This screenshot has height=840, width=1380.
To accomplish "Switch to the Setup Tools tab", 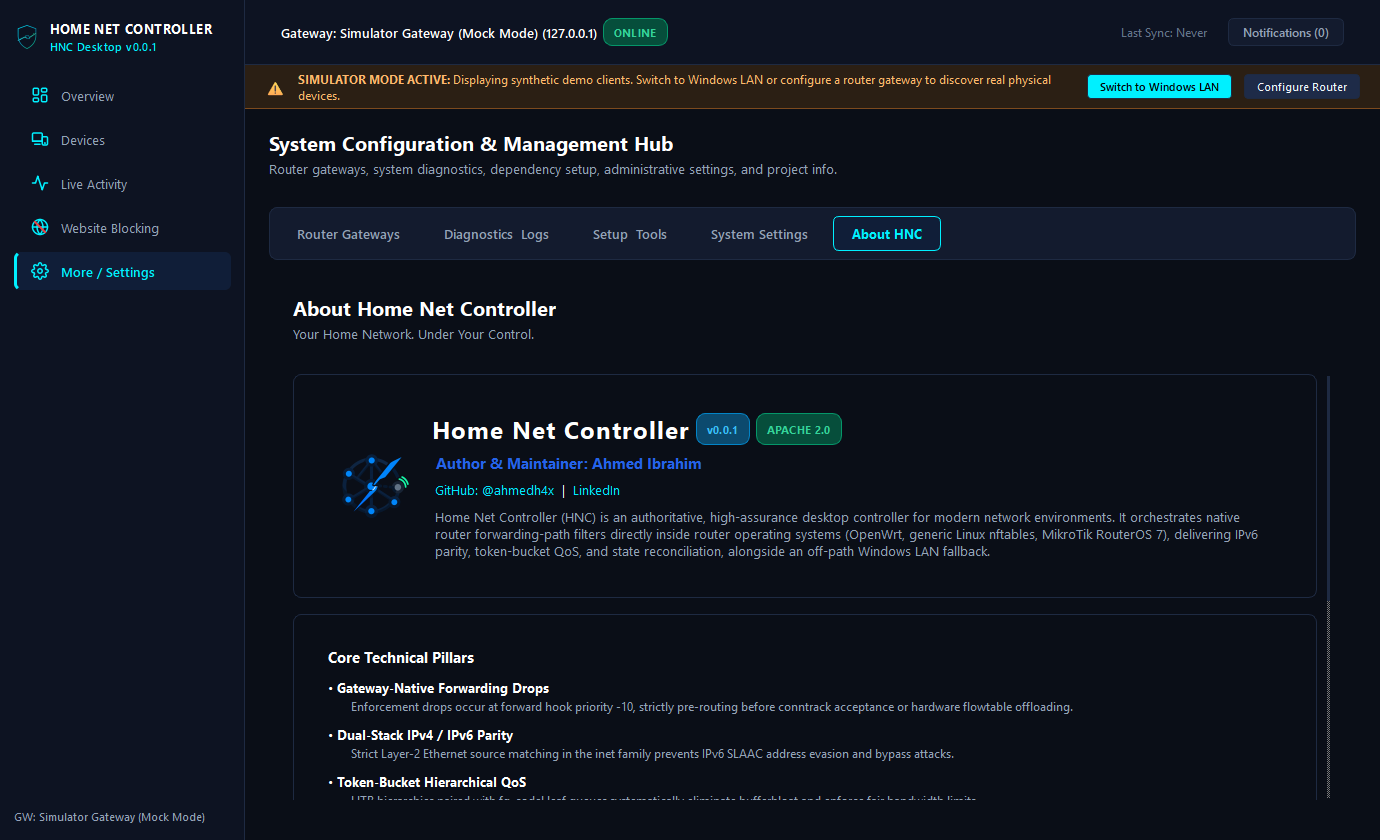I will pos(630,234).
